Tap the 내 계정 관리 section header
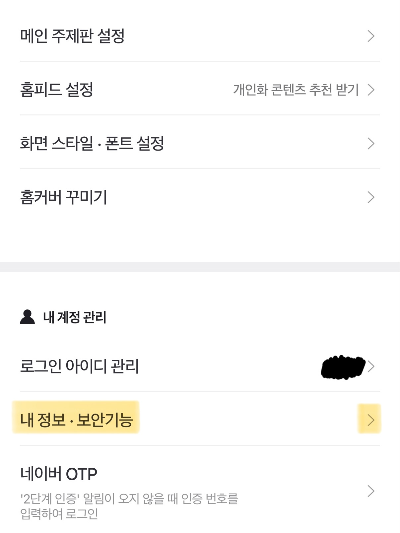 [63, 317]
